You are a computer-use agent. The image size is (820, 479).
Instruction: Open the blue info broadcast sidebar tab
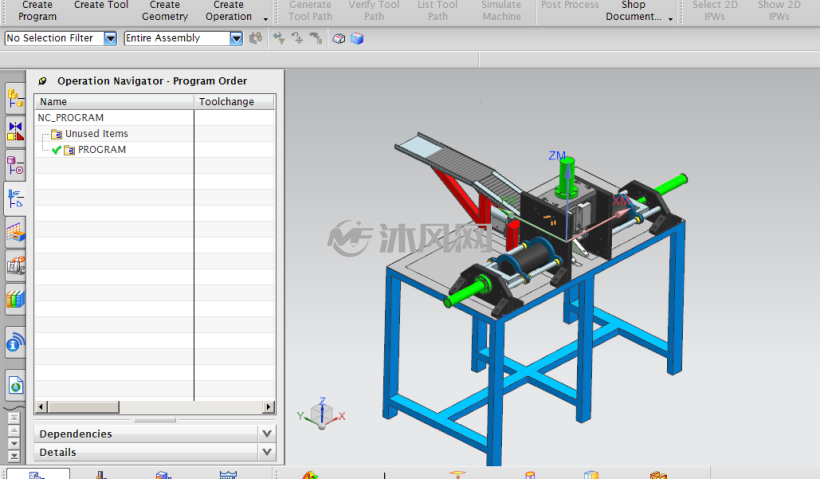click(x=15, y=343)
